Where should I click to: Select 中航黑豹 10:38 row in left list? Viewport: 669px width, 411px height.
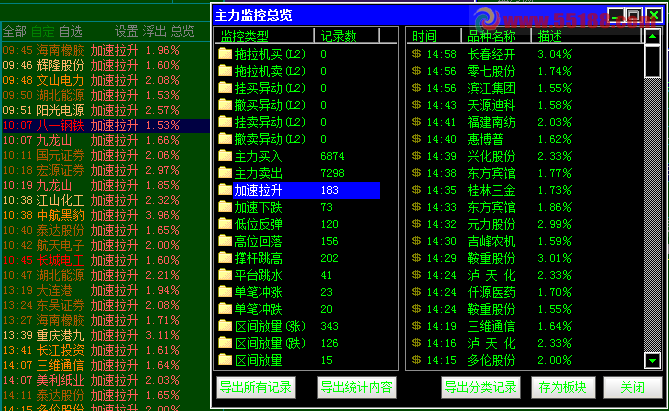[x=105, y=215]
